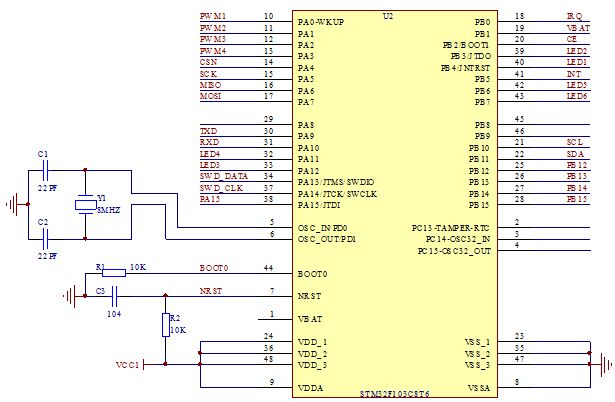Select resistor R2 symbol
This screenshot has width=615, height=402.
(166, 325)
